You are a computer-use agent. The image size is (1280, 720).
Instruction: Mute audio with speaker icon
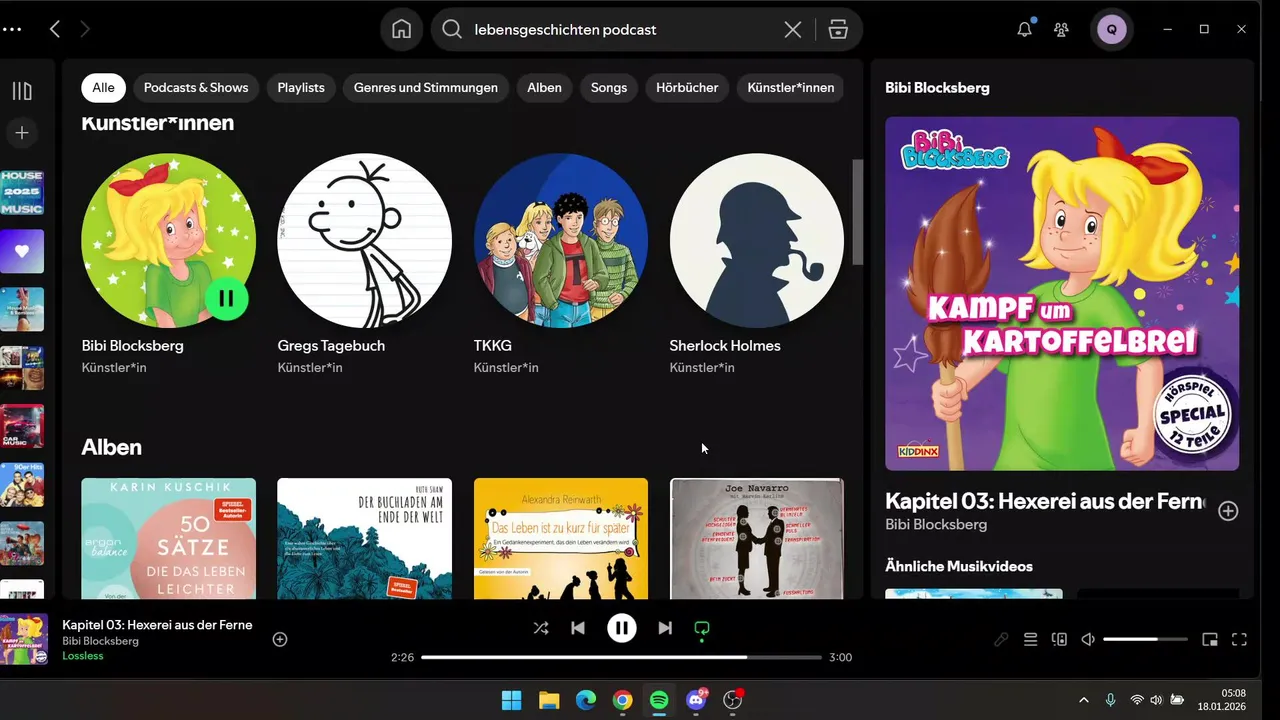[1088, 639]
